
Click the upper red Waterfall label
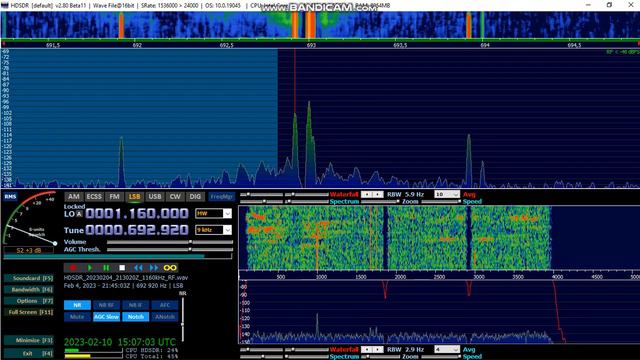click(344, 195)
